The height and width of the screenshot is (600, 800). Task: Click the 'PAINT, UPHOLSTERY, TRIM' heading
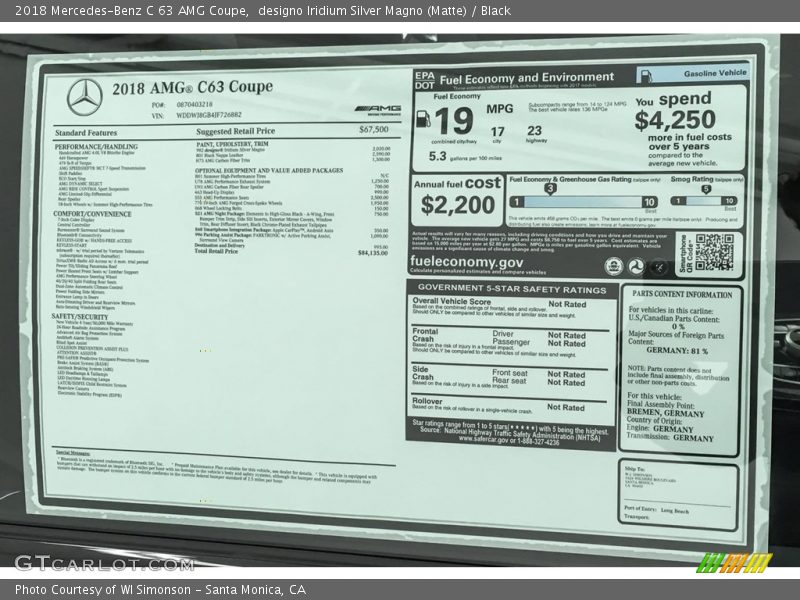(x=232, y=144)
